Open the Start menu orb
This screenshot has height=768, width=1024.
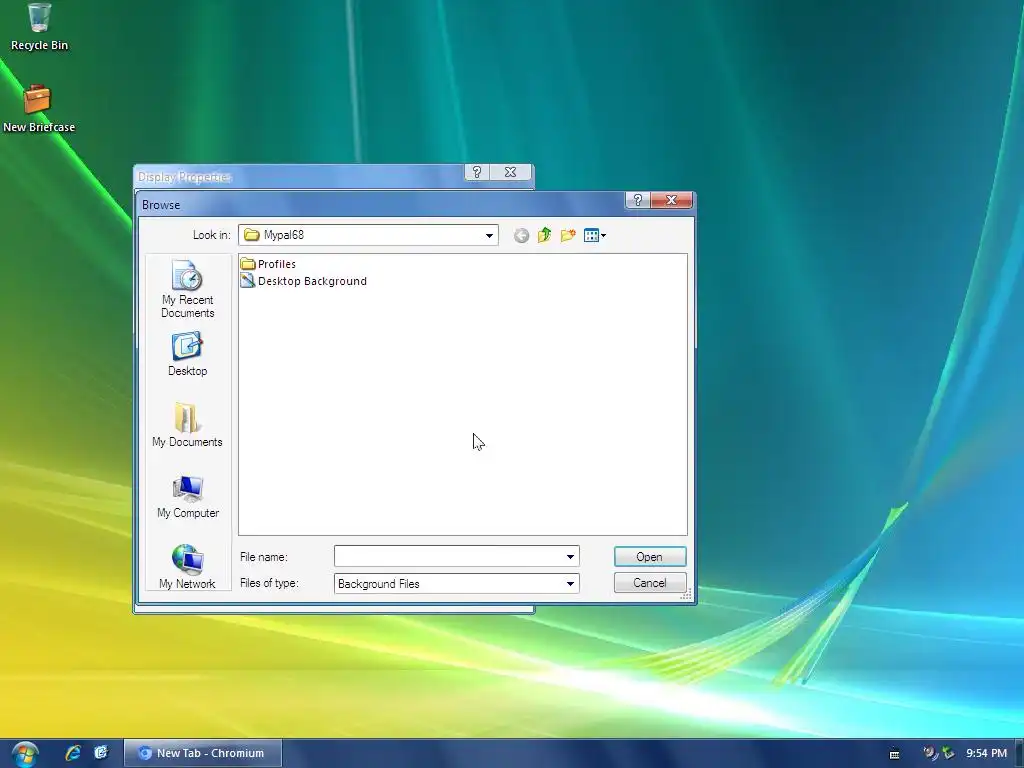(x=24, y=753)
